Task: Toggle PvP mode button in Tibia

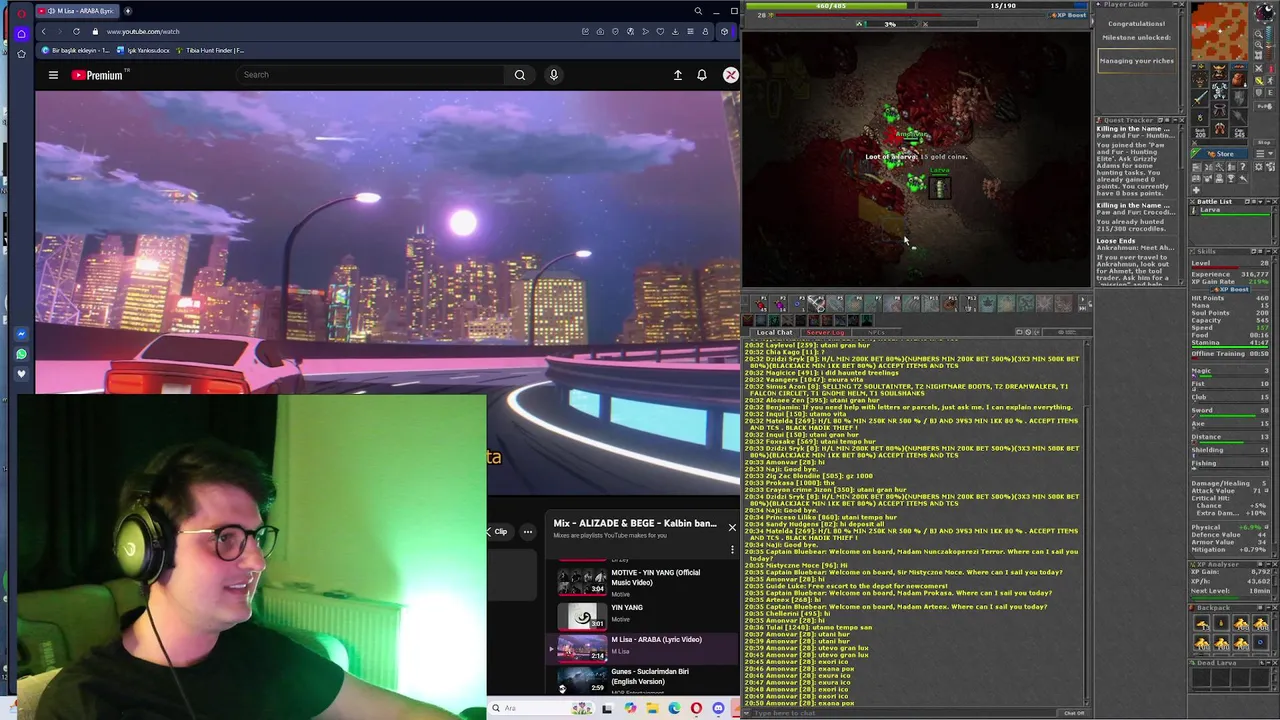Action: click(x=1264, y=106)
